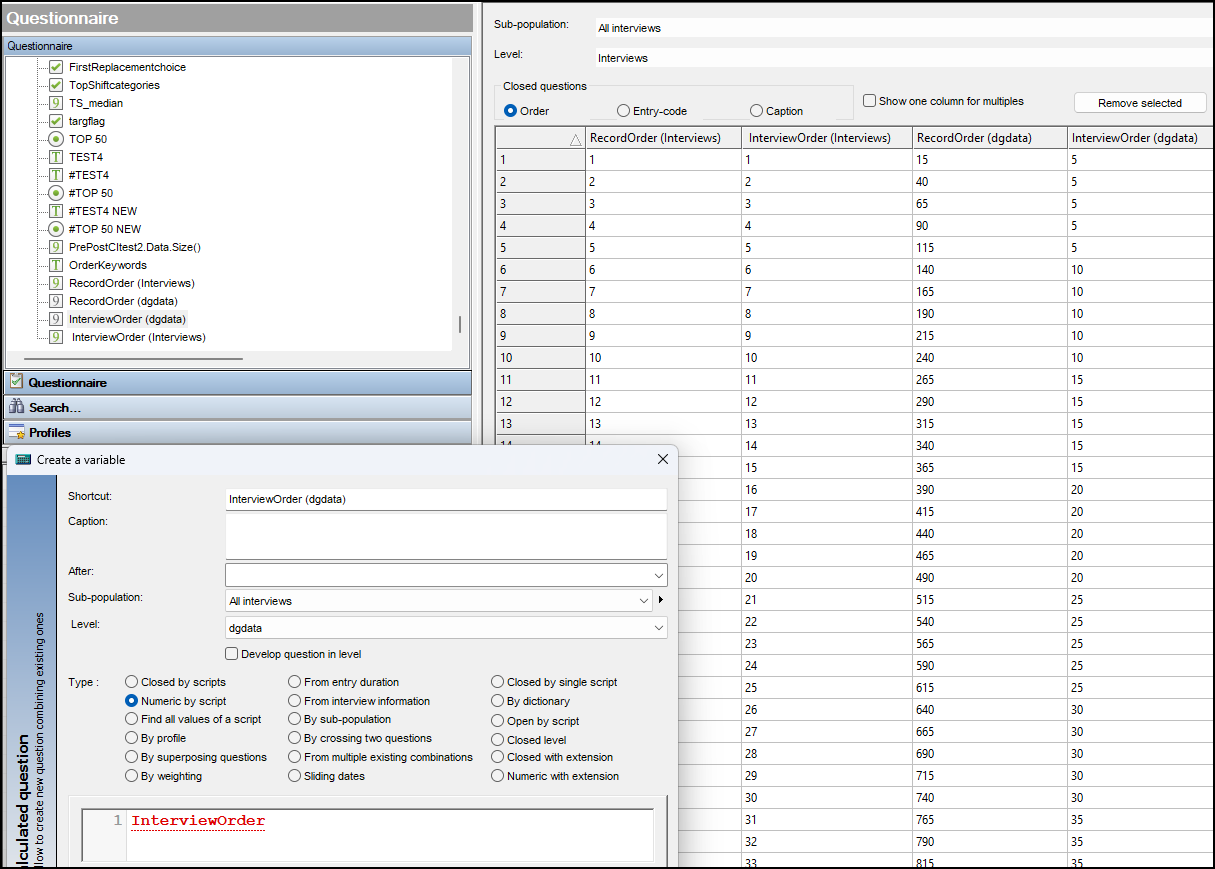Click the text icon beside OrderKeywords
The width and height of the screenshot is (1215, 869).
pyautogui.click(x=56, y=265)
